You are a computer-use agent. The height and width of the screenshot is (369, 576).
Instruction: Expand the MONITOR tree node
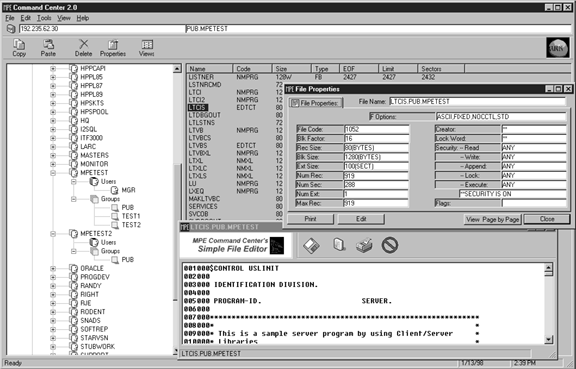click(53, 164)
